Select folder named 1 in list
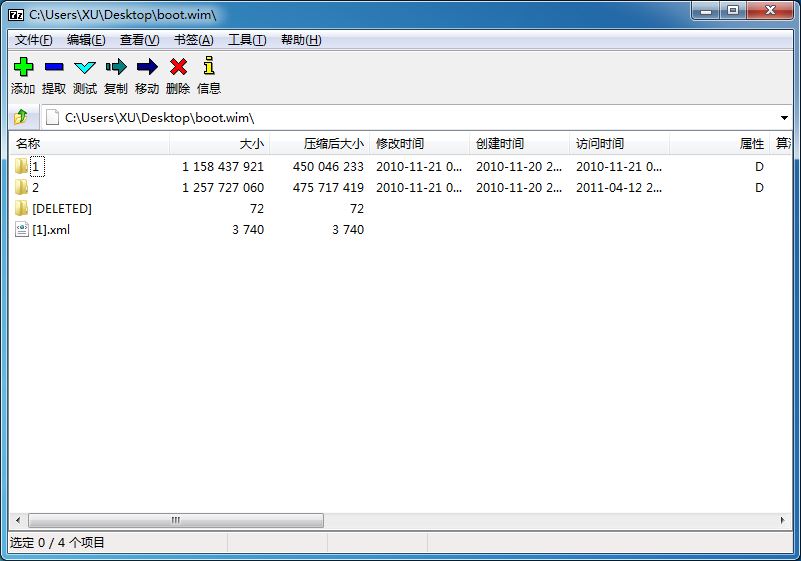Image resolution: width=801 pixels, height=561 pixels. click(35, 167)
